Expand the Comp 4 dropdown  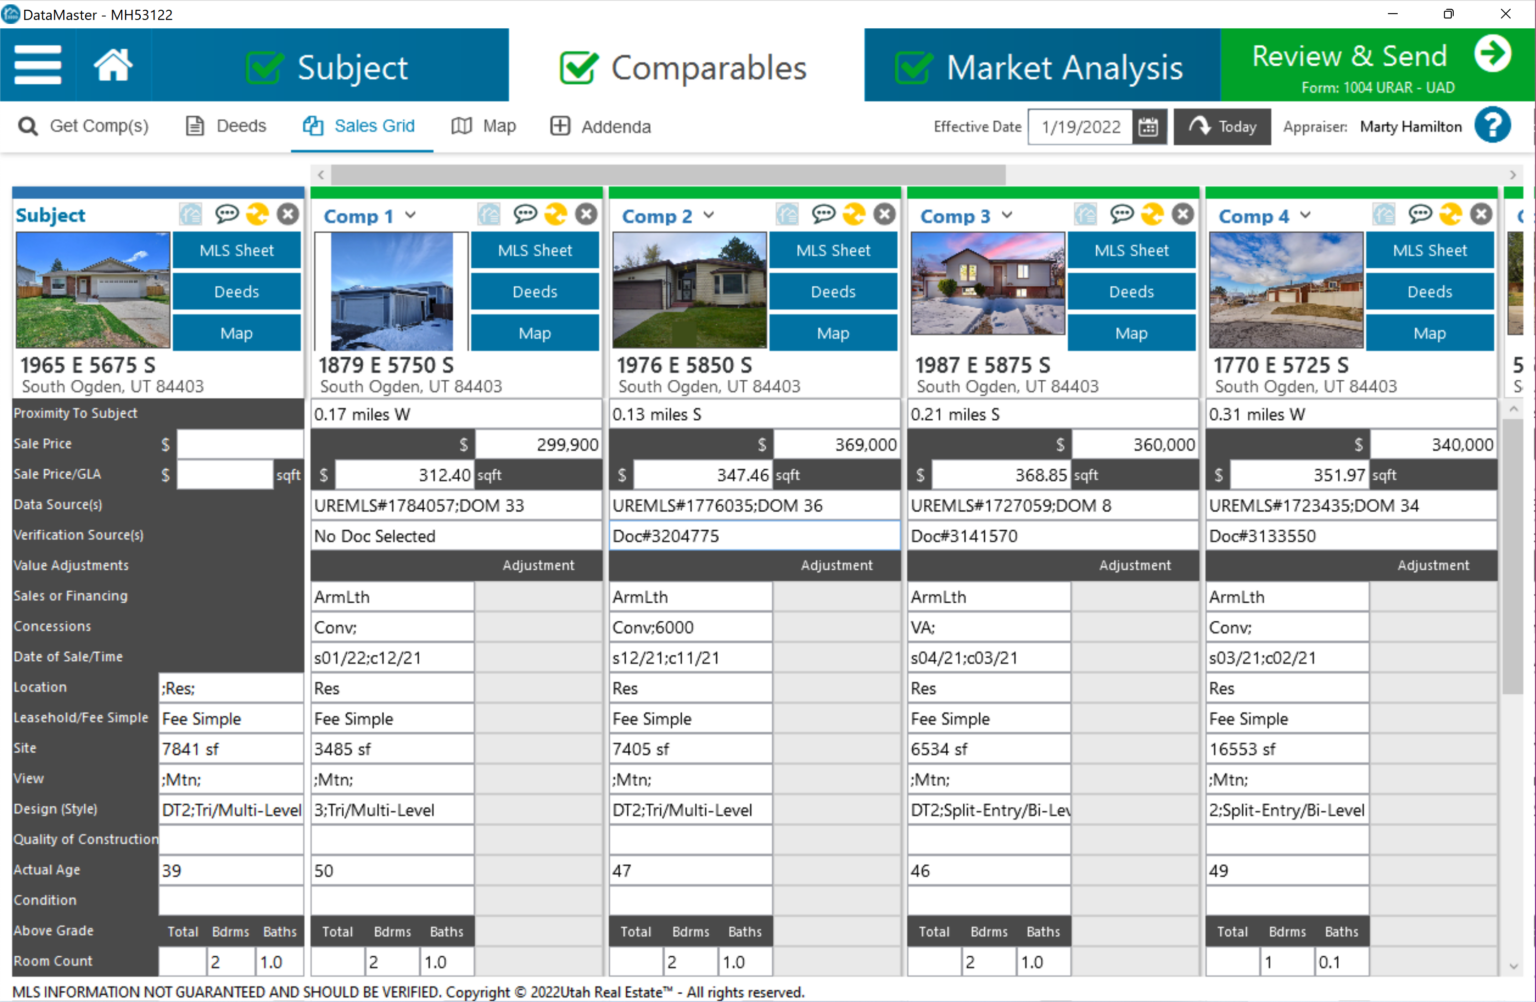[1306, 215]
